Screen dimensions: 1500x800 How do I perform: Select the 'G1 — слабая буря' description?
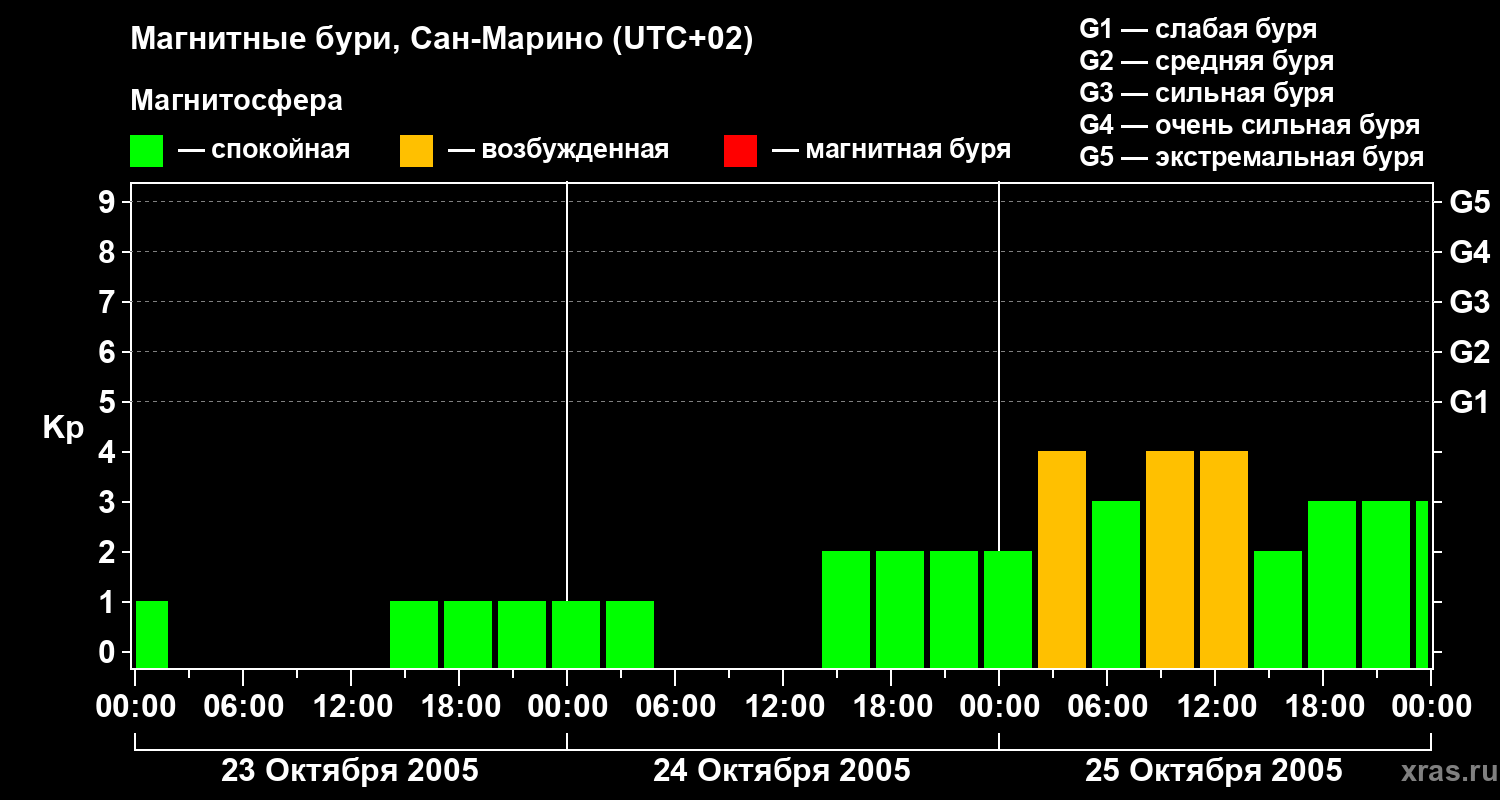point(1198,29)
